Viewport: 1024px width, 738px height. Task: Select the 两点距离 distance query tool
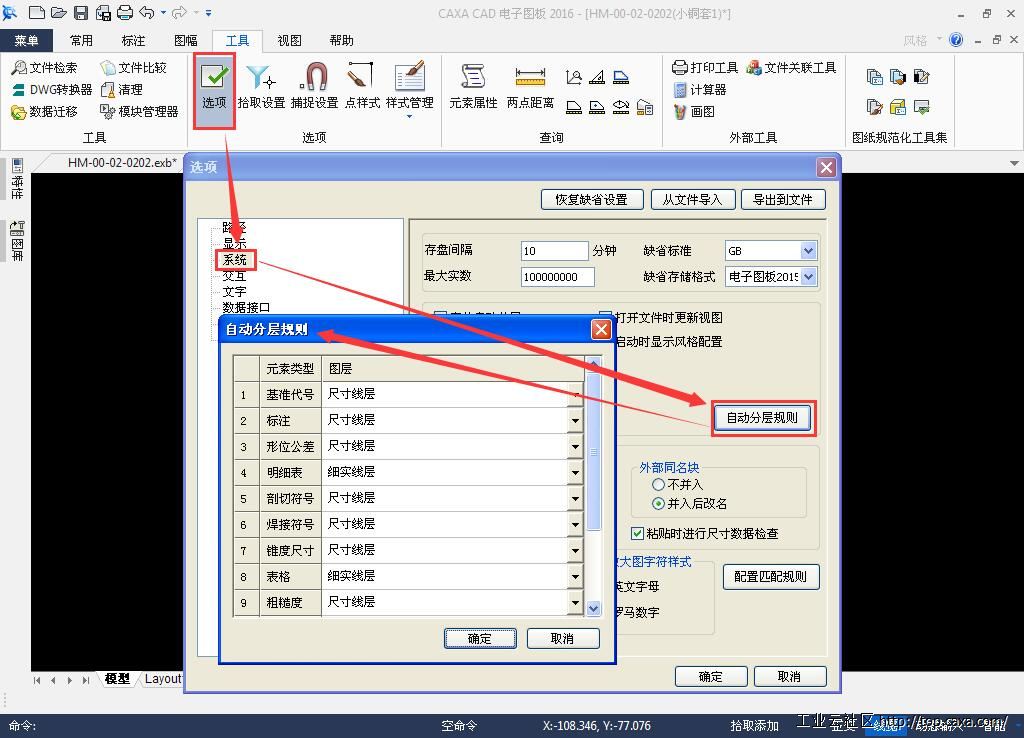530,86
